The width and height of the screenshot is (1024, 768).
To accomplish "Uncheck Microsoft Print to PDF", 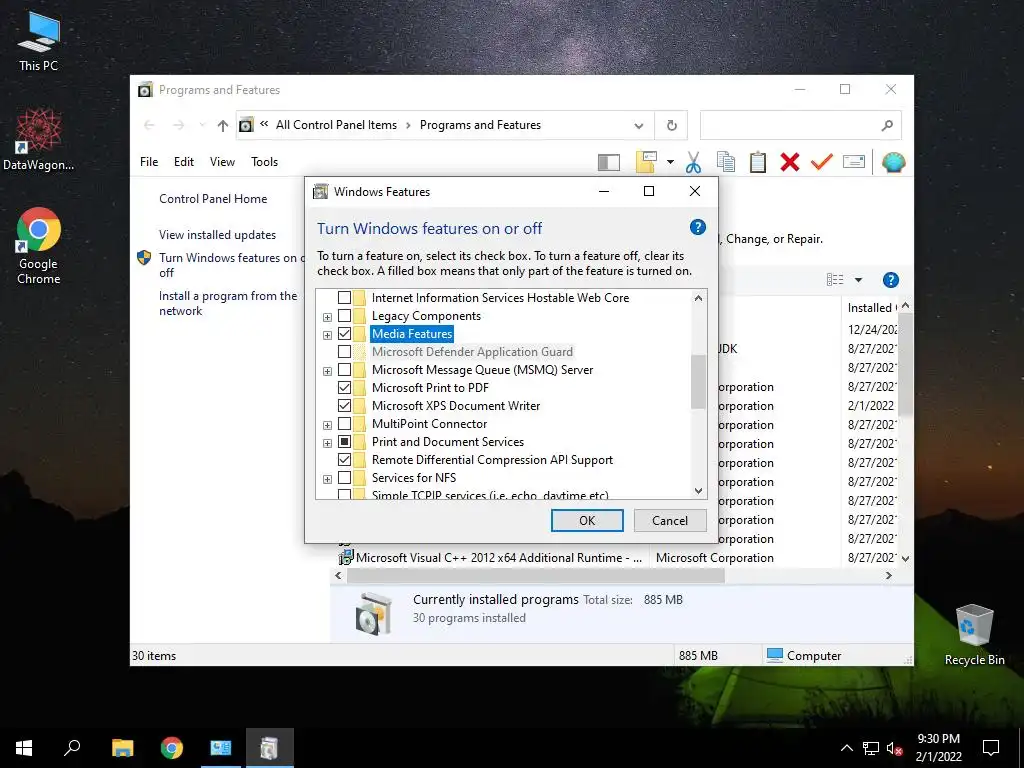I will click(344, 388).
